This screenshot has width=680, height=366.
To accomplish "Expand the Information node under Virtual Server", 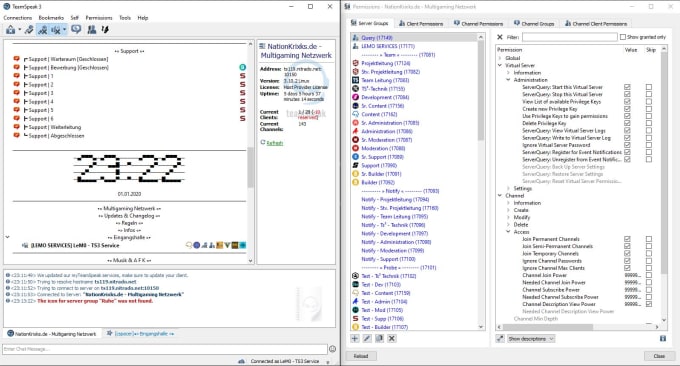I will (x=508, y=73).
